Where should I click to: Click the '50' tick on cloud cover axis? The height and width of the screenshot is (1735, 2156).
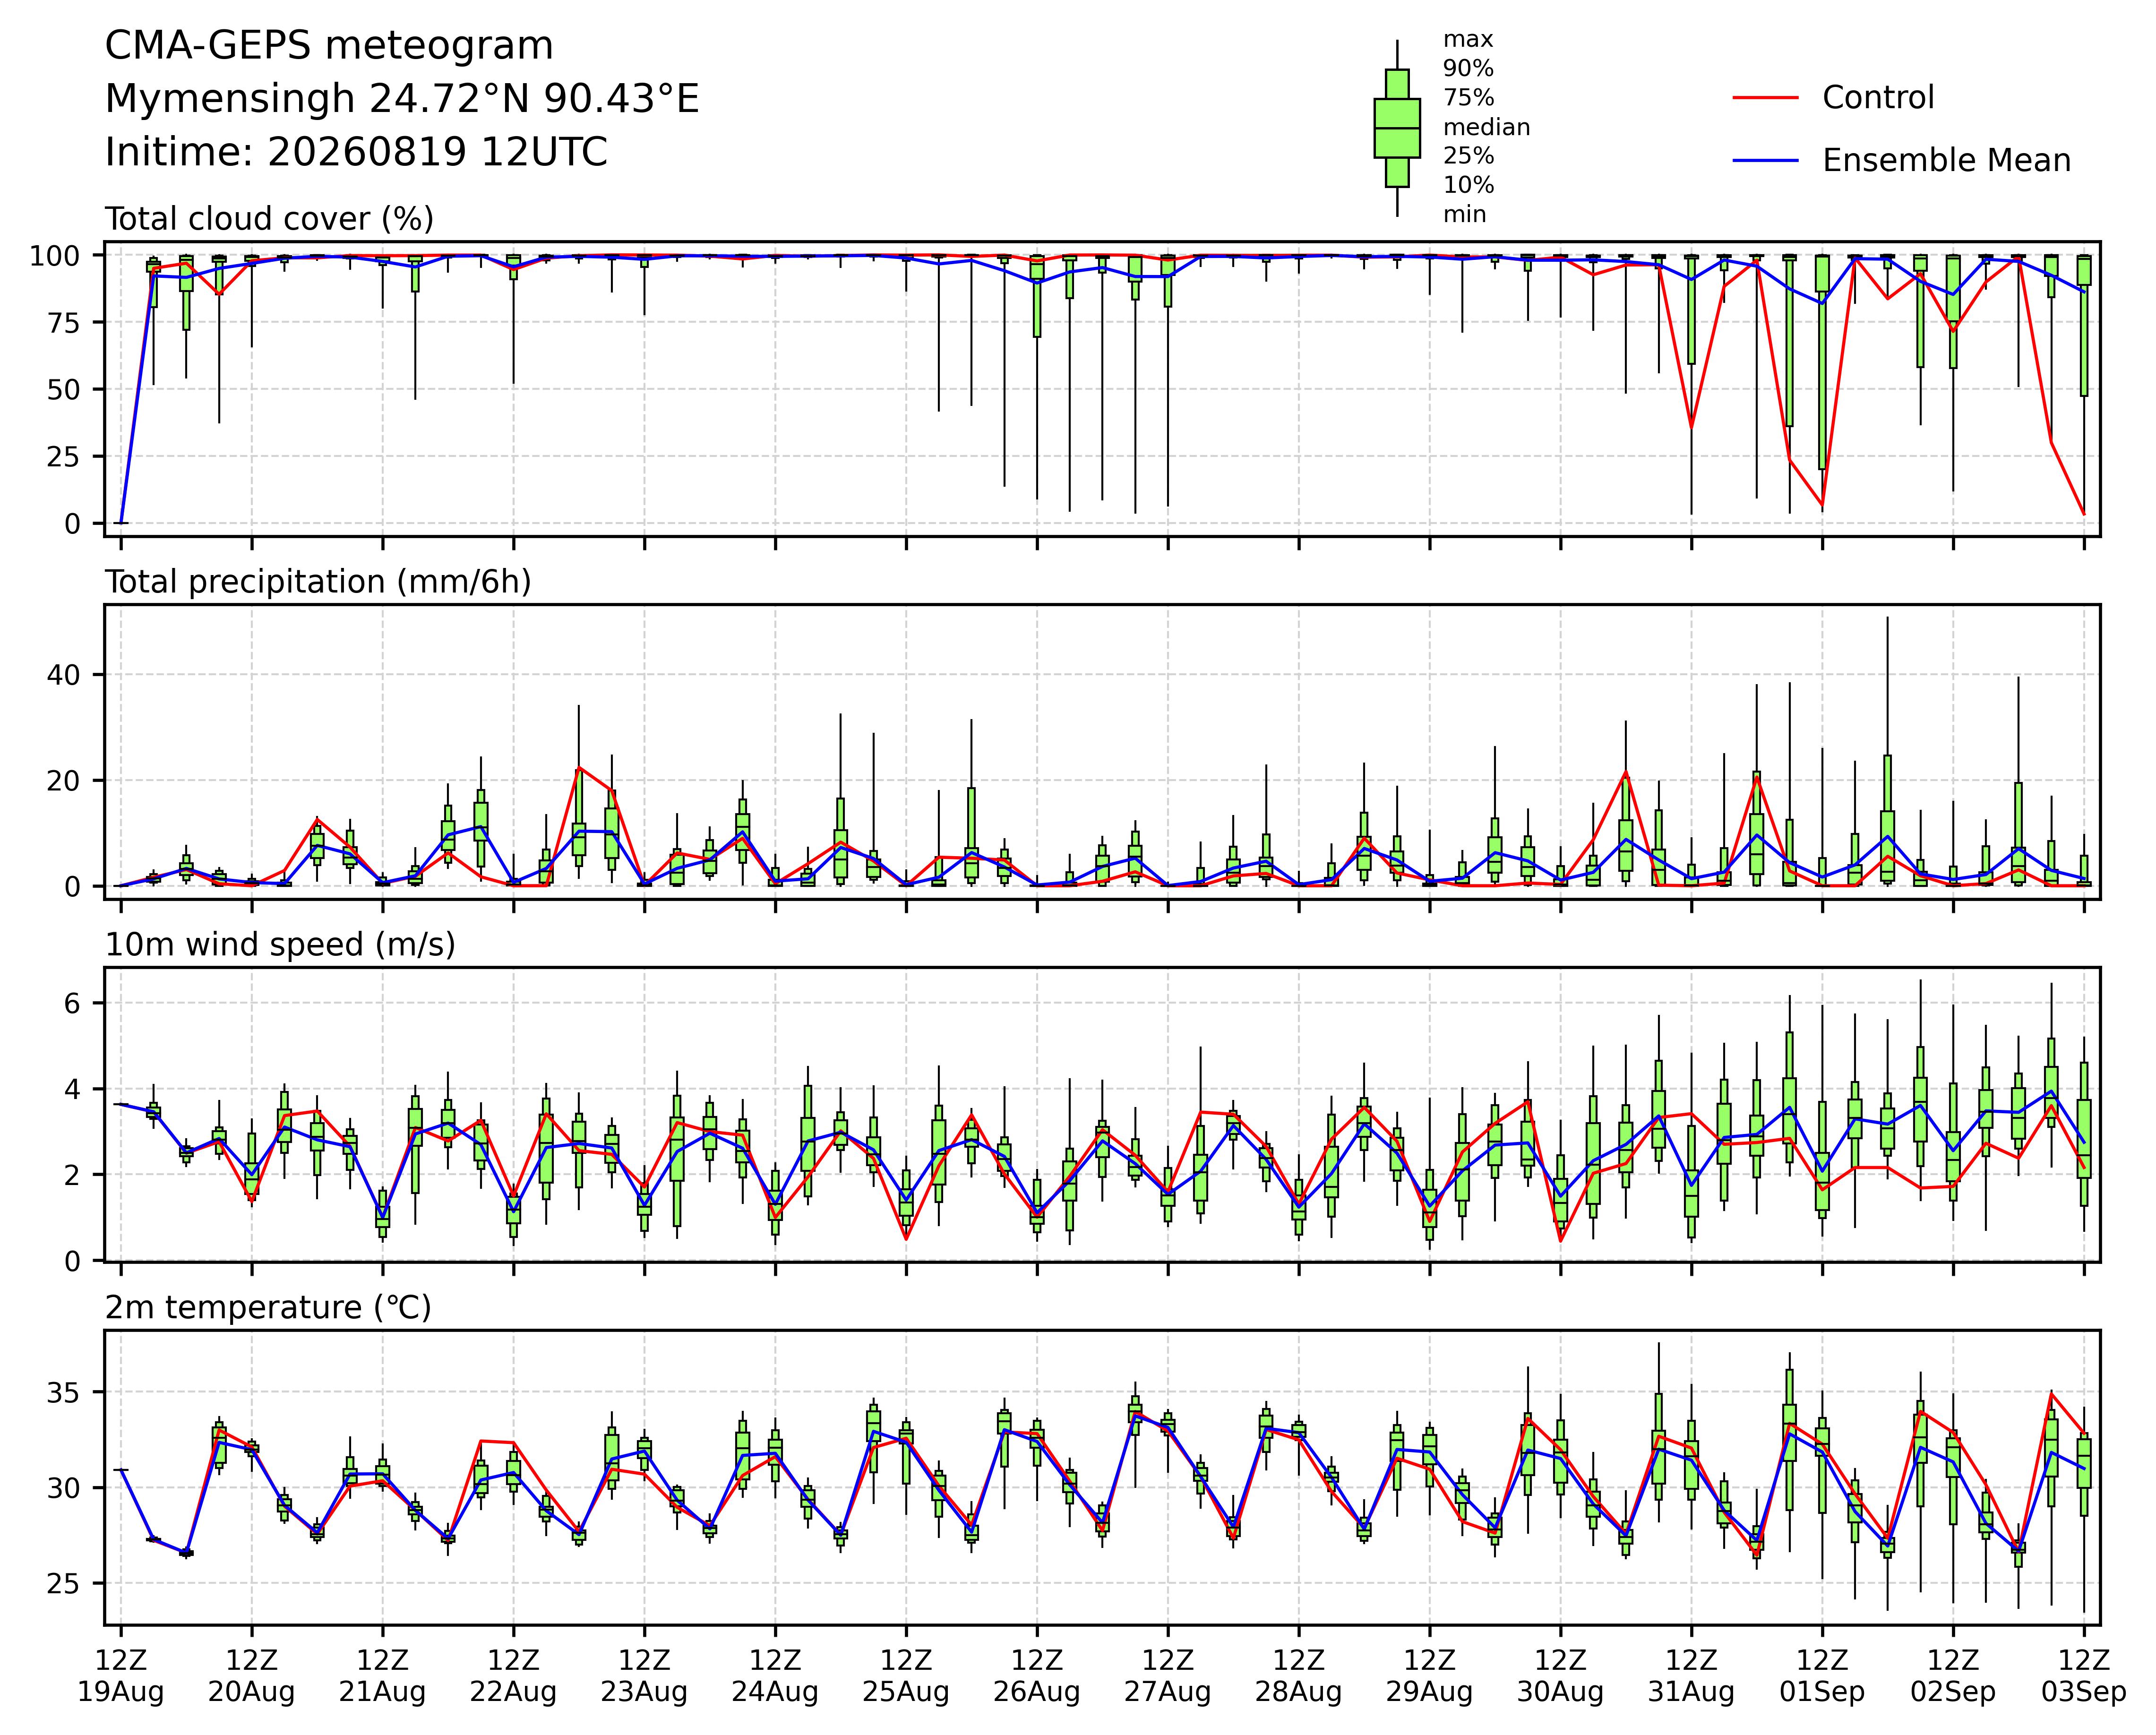[x=63, y=390]
